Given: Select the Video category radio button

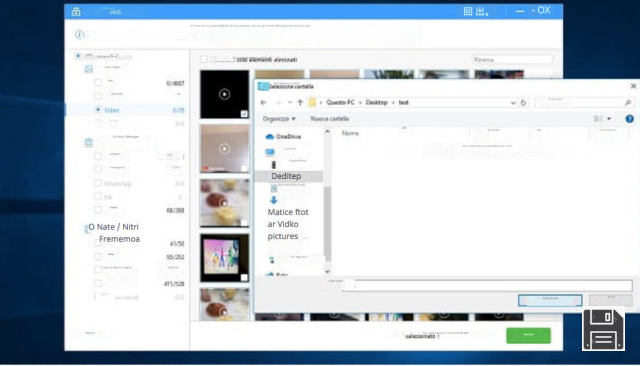Looking at the screenshot, I should coord(98,110).
